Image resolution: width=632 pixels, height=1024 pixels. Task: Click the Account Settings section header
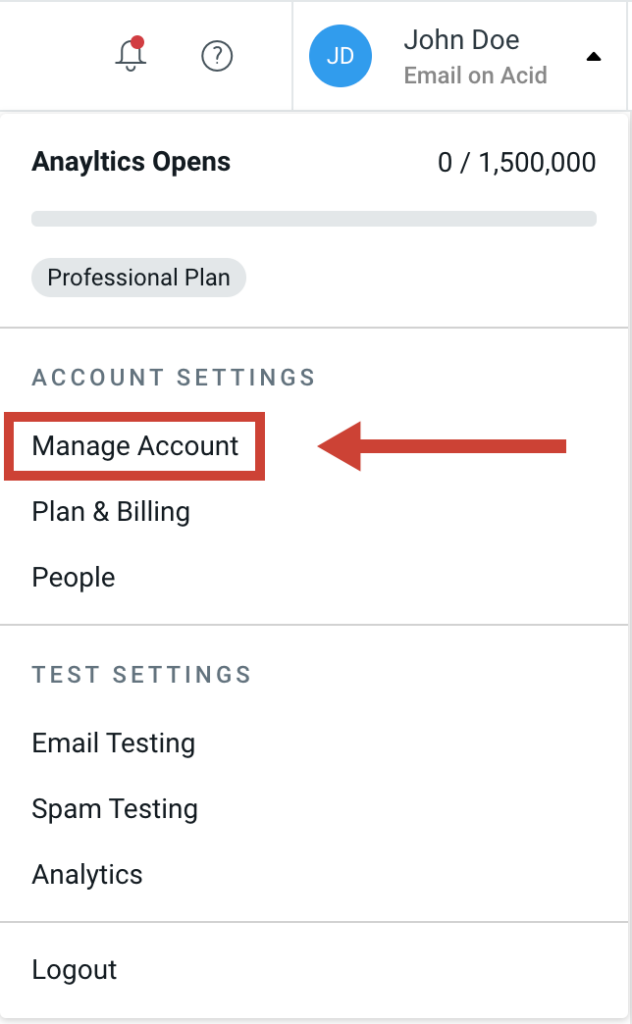pyautogui.click(x=174, y=377)
